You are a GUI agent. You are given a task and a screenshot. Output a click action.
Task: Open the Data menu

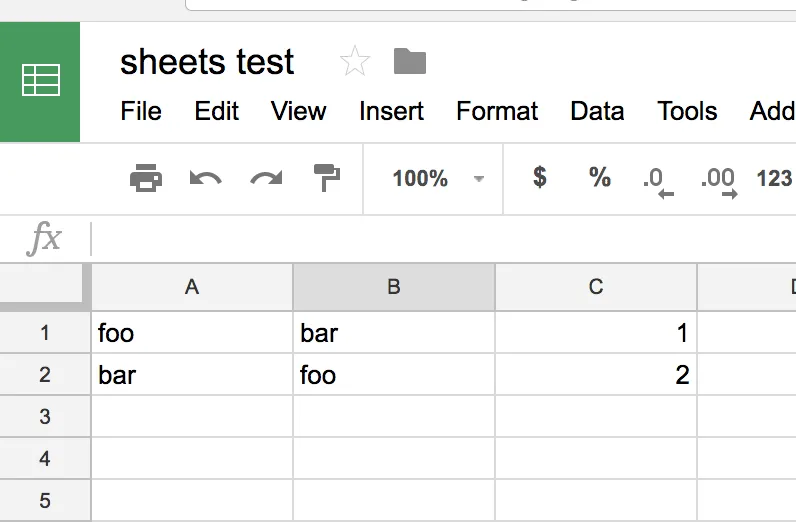[x=597, y=111]
